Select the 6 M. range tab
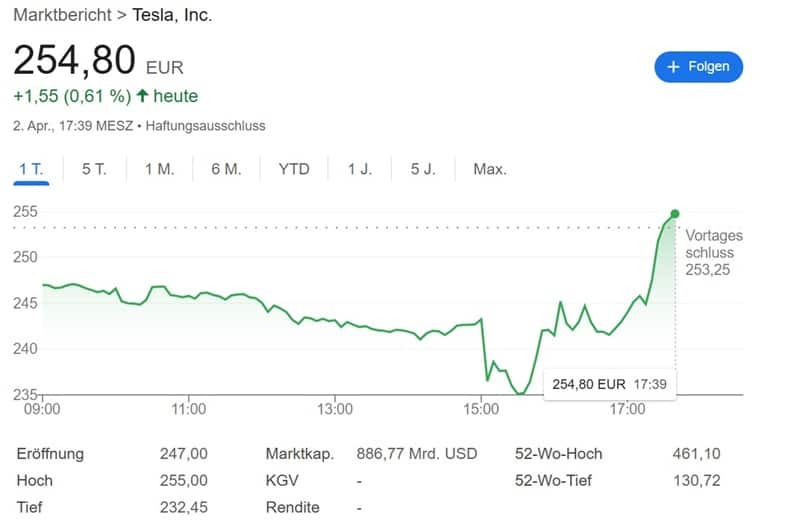This screenshot has width=800, height=529. (x=226, y=169)
